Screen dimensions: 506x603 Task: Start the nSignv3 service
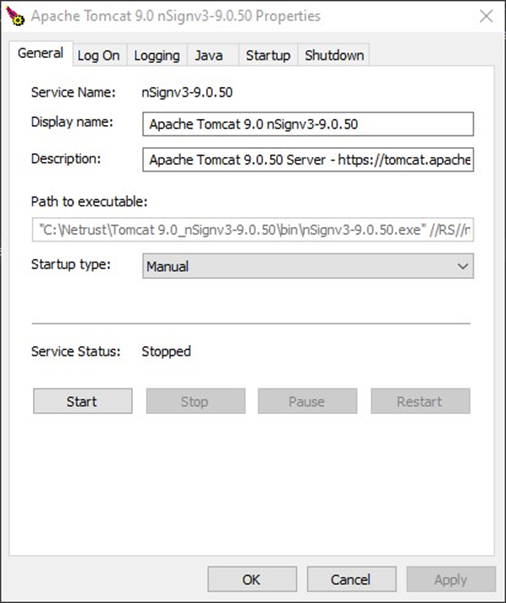click(83, 401)
